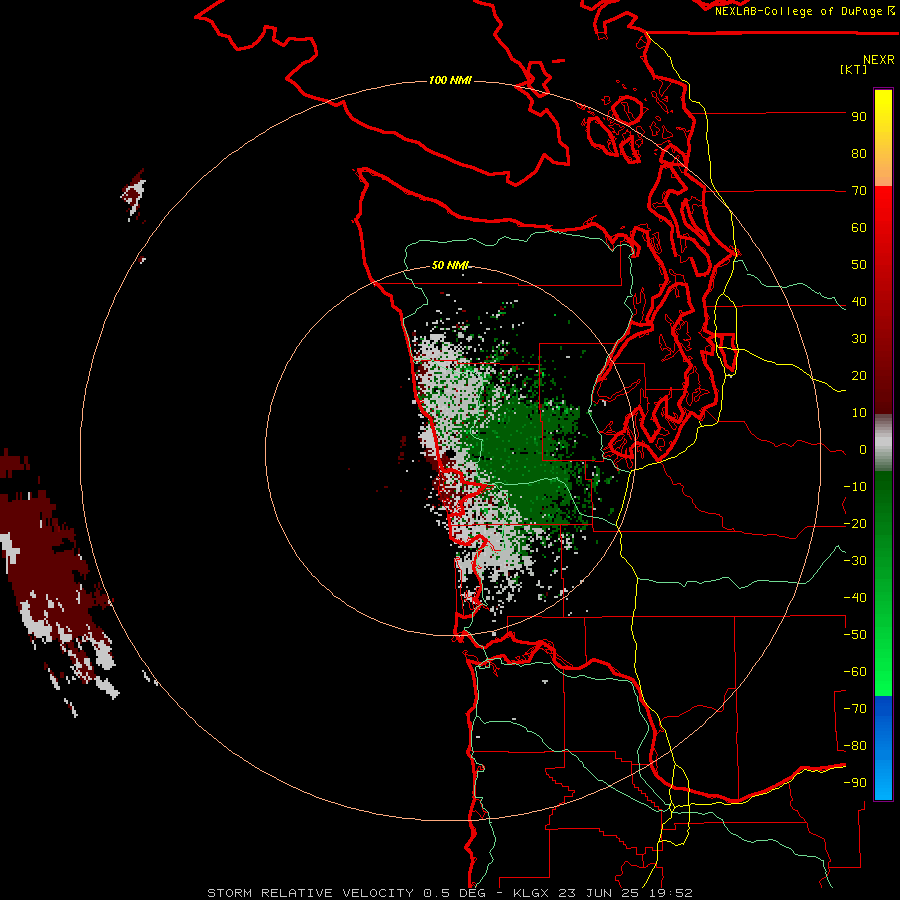Pick the orange segment of the color bar

pyautogui.click(x=883, y=170)
